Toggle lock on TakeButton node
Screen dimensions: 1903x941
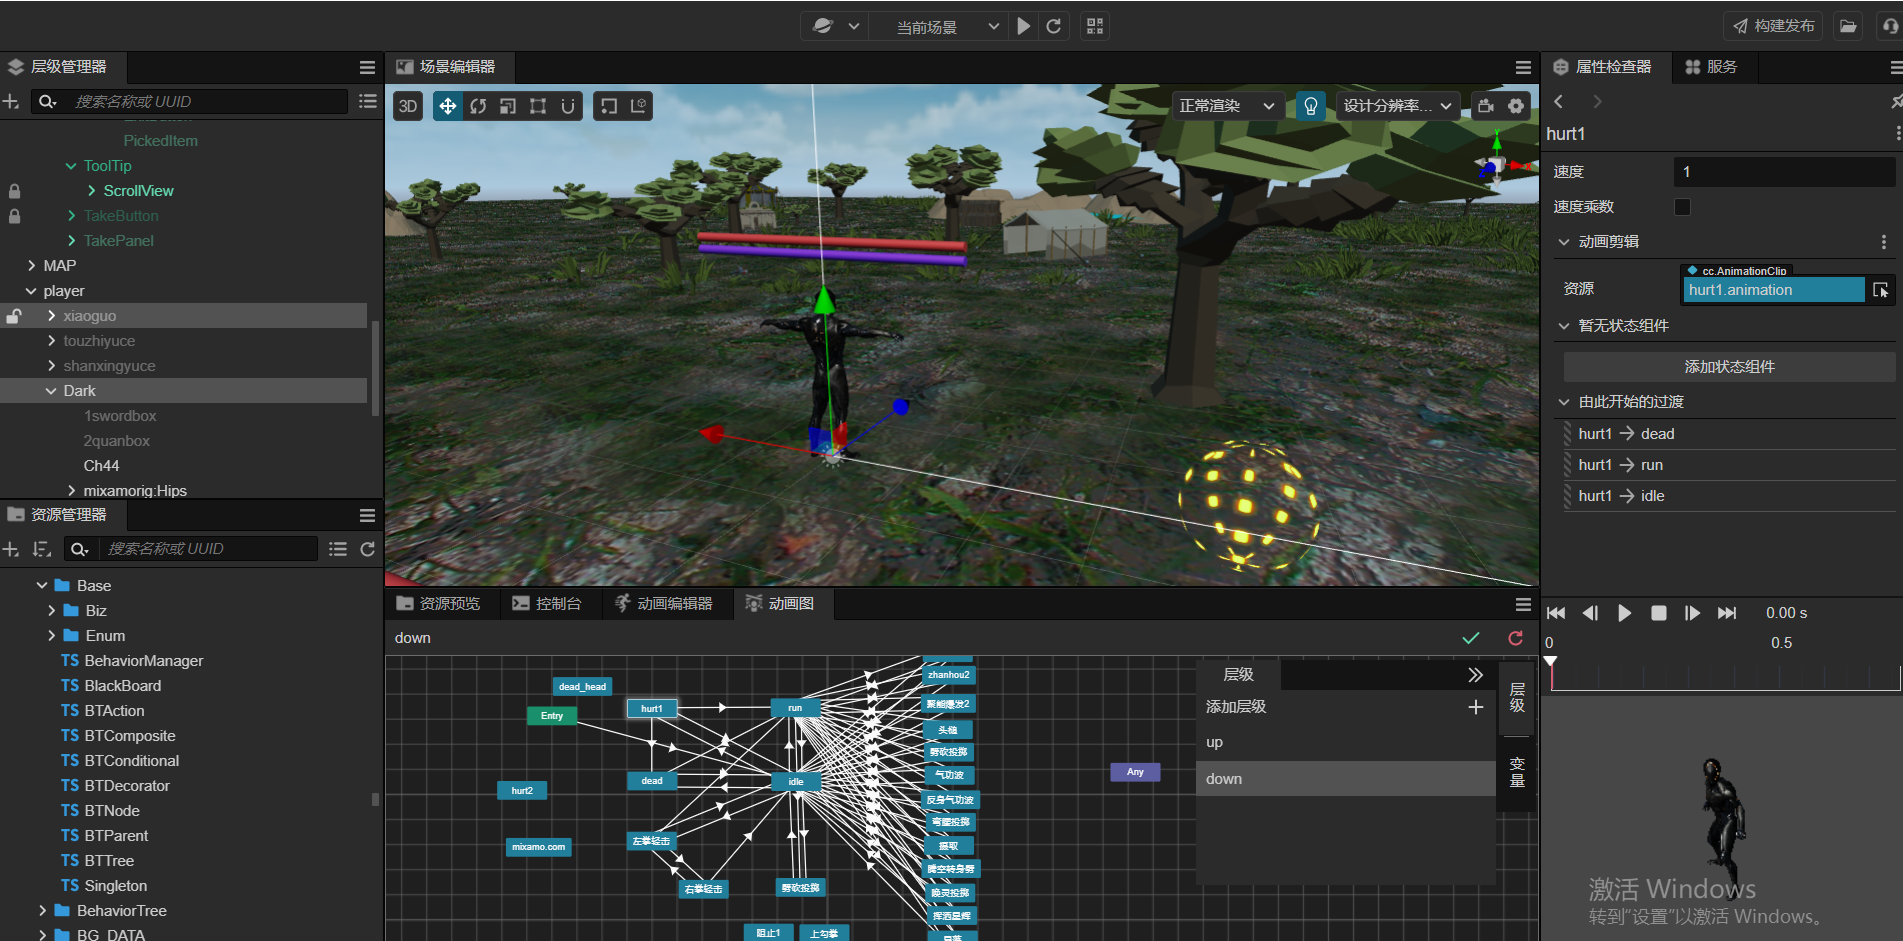click(14, 216)
